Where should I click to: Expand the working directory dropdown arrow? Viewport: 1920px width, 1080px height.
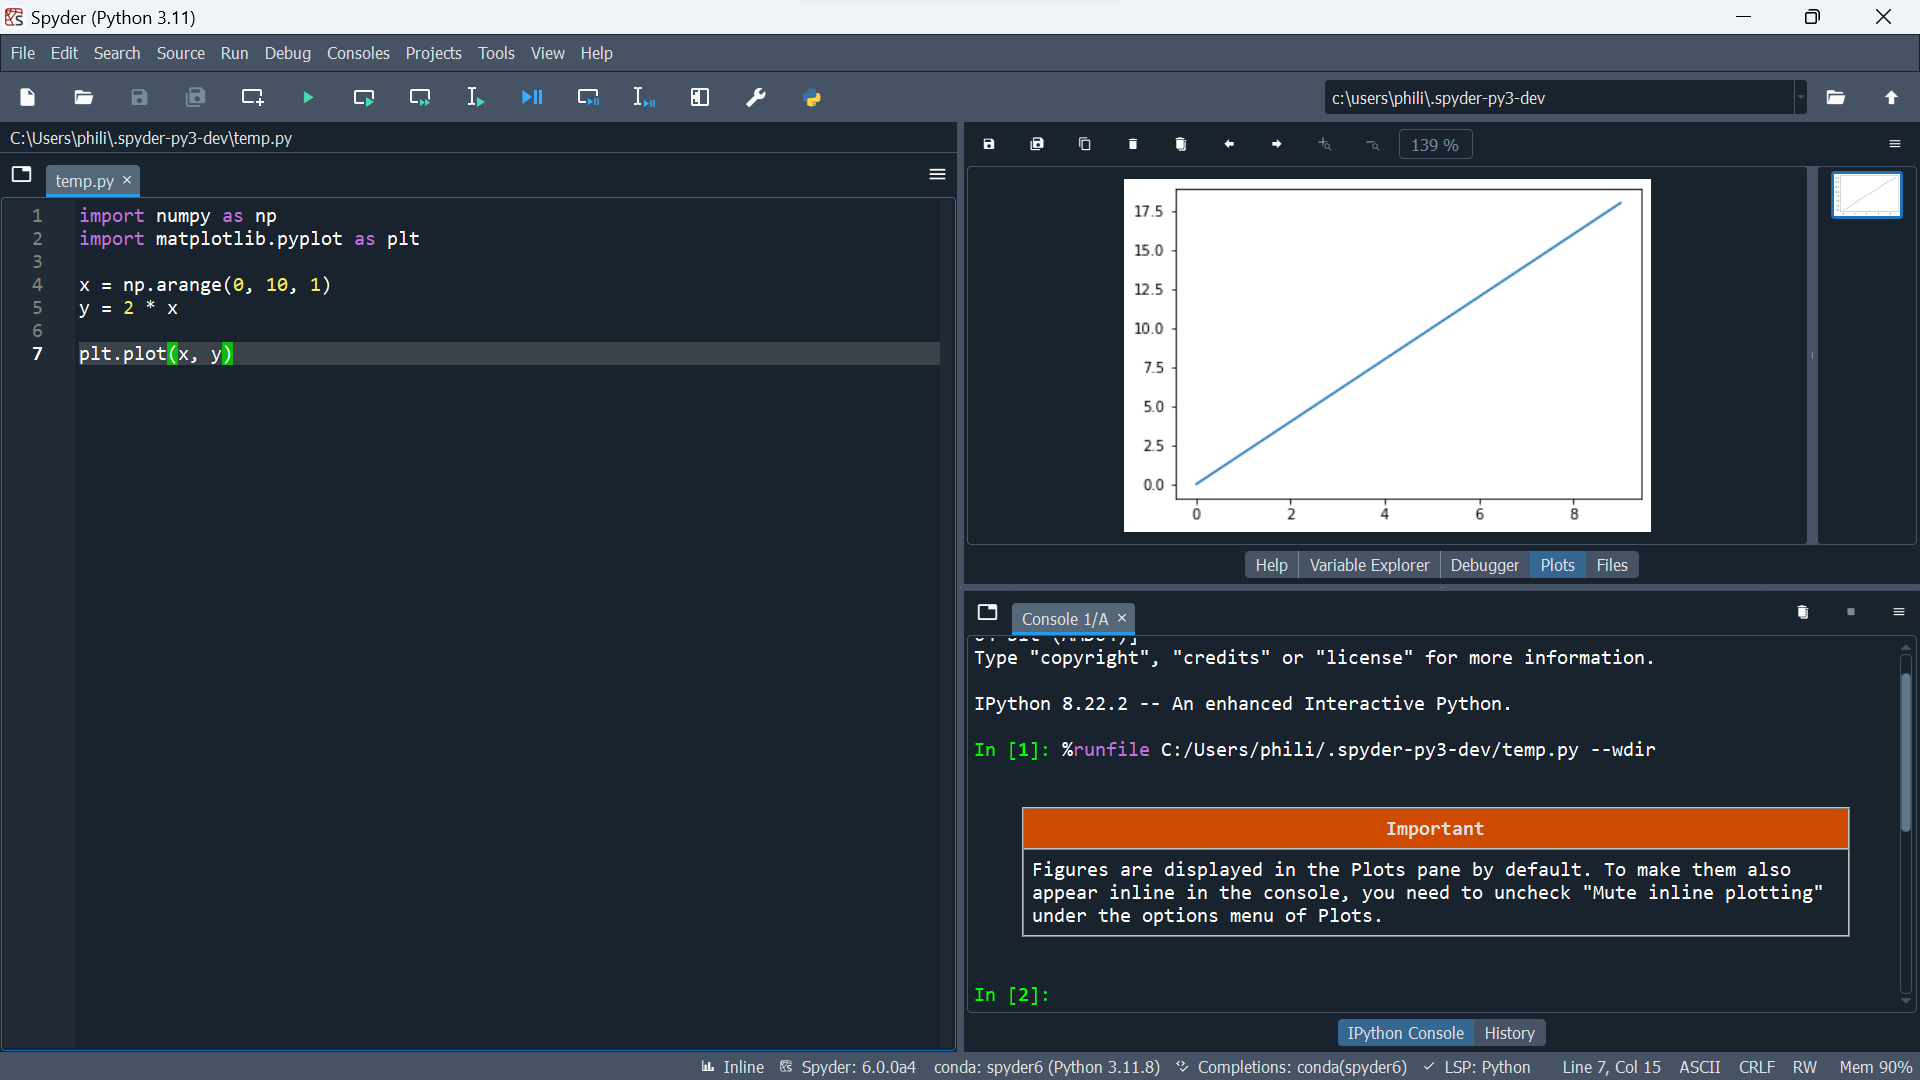pyautogui.click(x=1800, y=98)
